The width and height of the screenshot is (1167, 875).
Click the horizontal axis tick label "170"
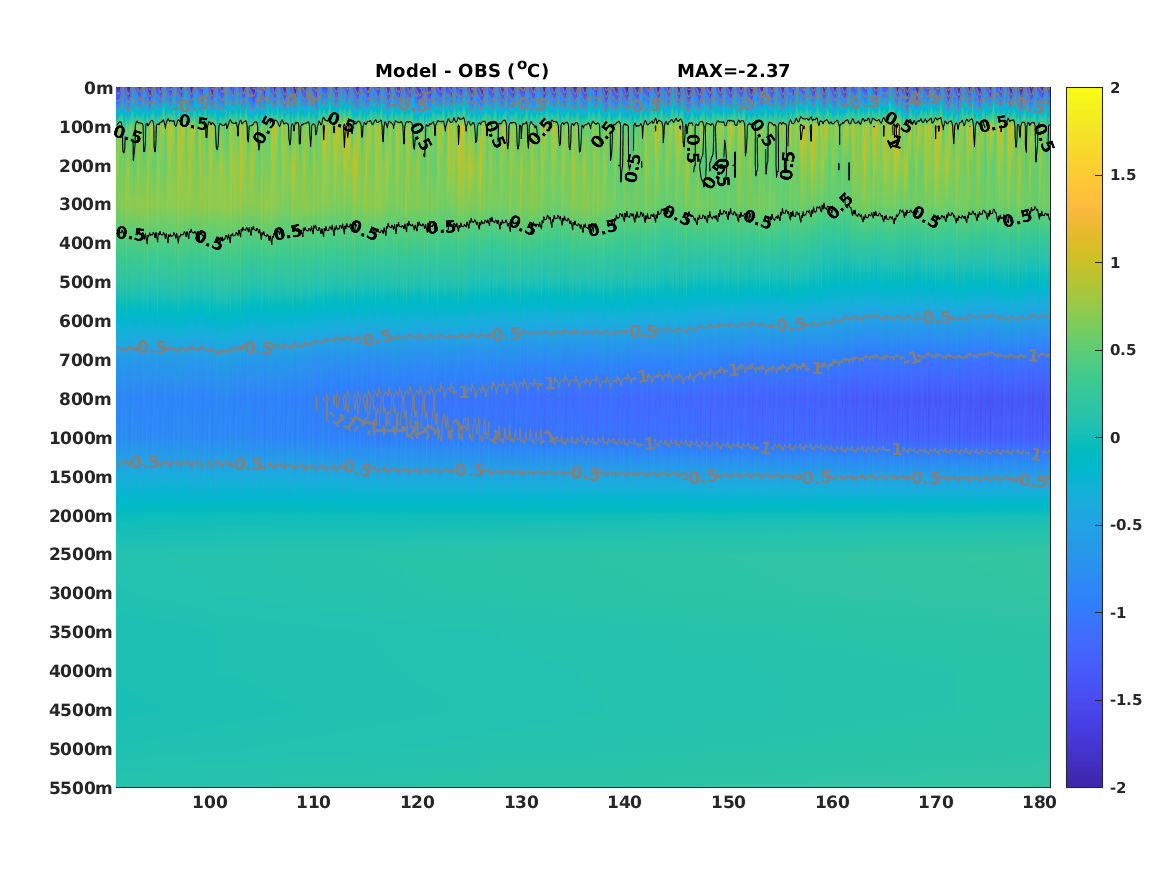[936, 802]
